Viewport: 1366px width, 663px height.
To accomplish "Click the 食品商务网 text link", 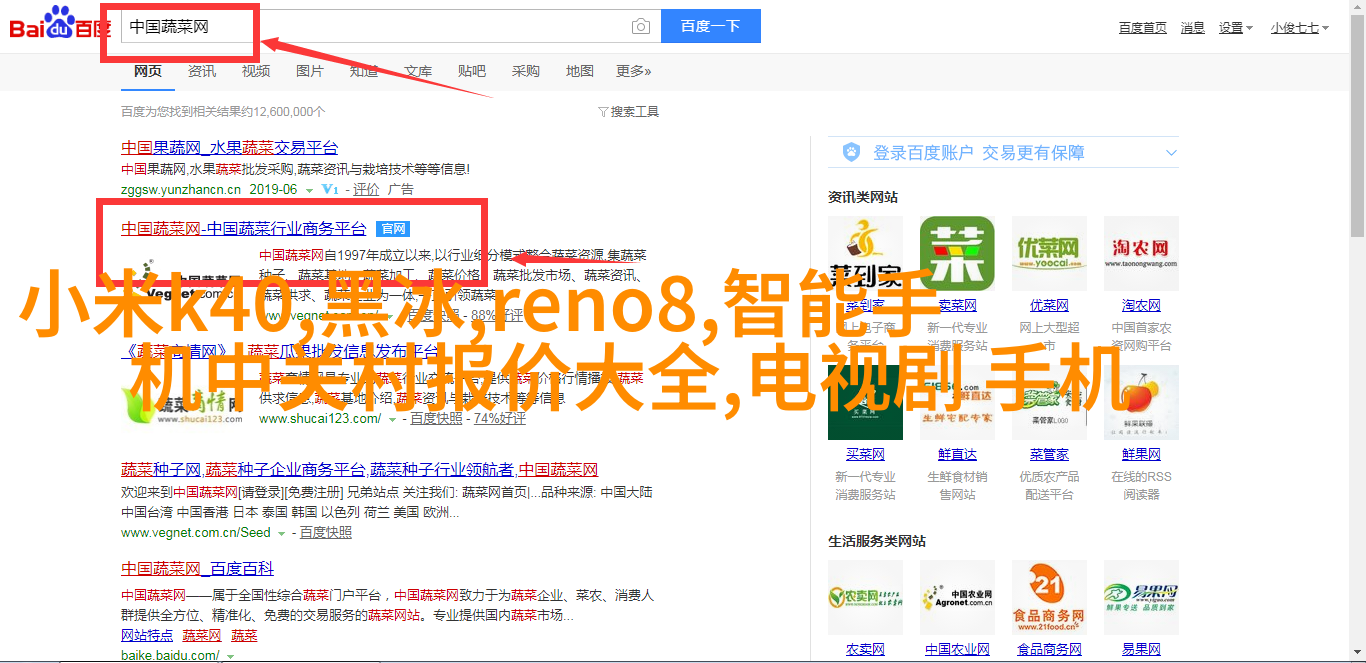I will pos(1049,650).
